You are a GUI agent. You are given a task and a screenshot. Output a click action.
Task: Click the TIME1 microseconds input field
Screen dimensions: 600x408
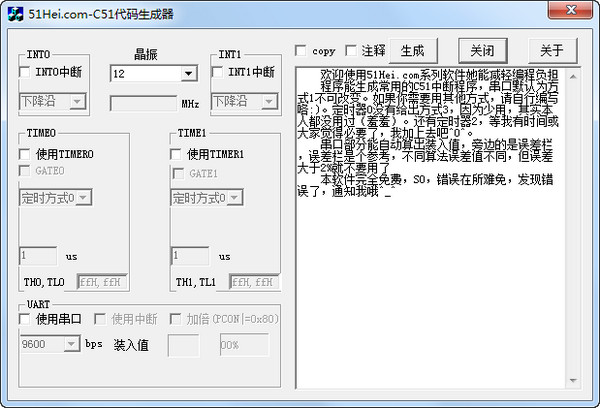point(190,256)
